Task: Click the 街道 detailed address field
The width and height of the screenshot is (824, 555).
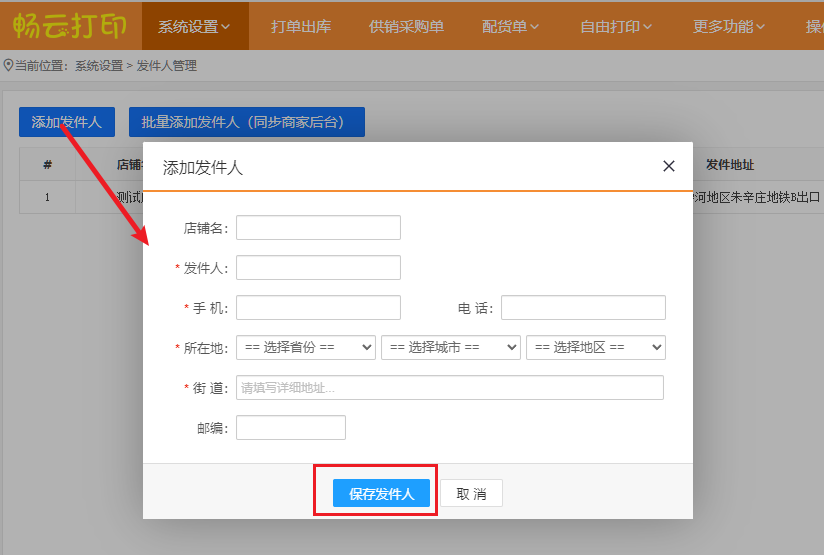Action: tap(450, 388)
